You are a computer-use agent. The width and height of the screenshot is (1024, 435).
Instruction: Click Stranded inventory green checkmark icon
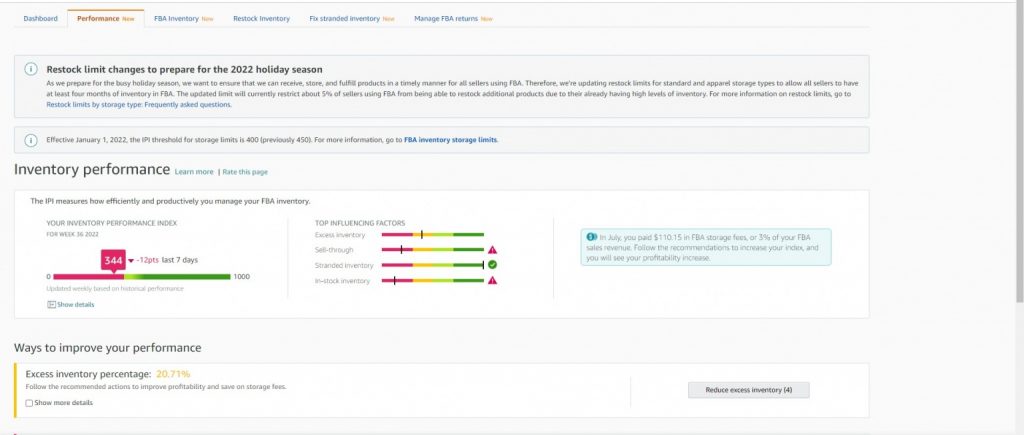coord(492,265)
